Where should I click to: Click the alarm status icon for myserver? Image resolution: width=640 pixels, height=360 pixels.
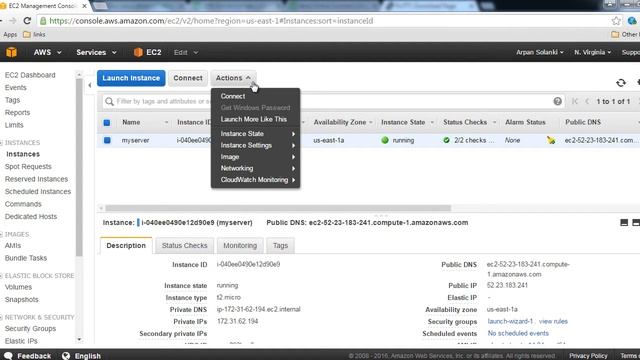tap(551, 140)
